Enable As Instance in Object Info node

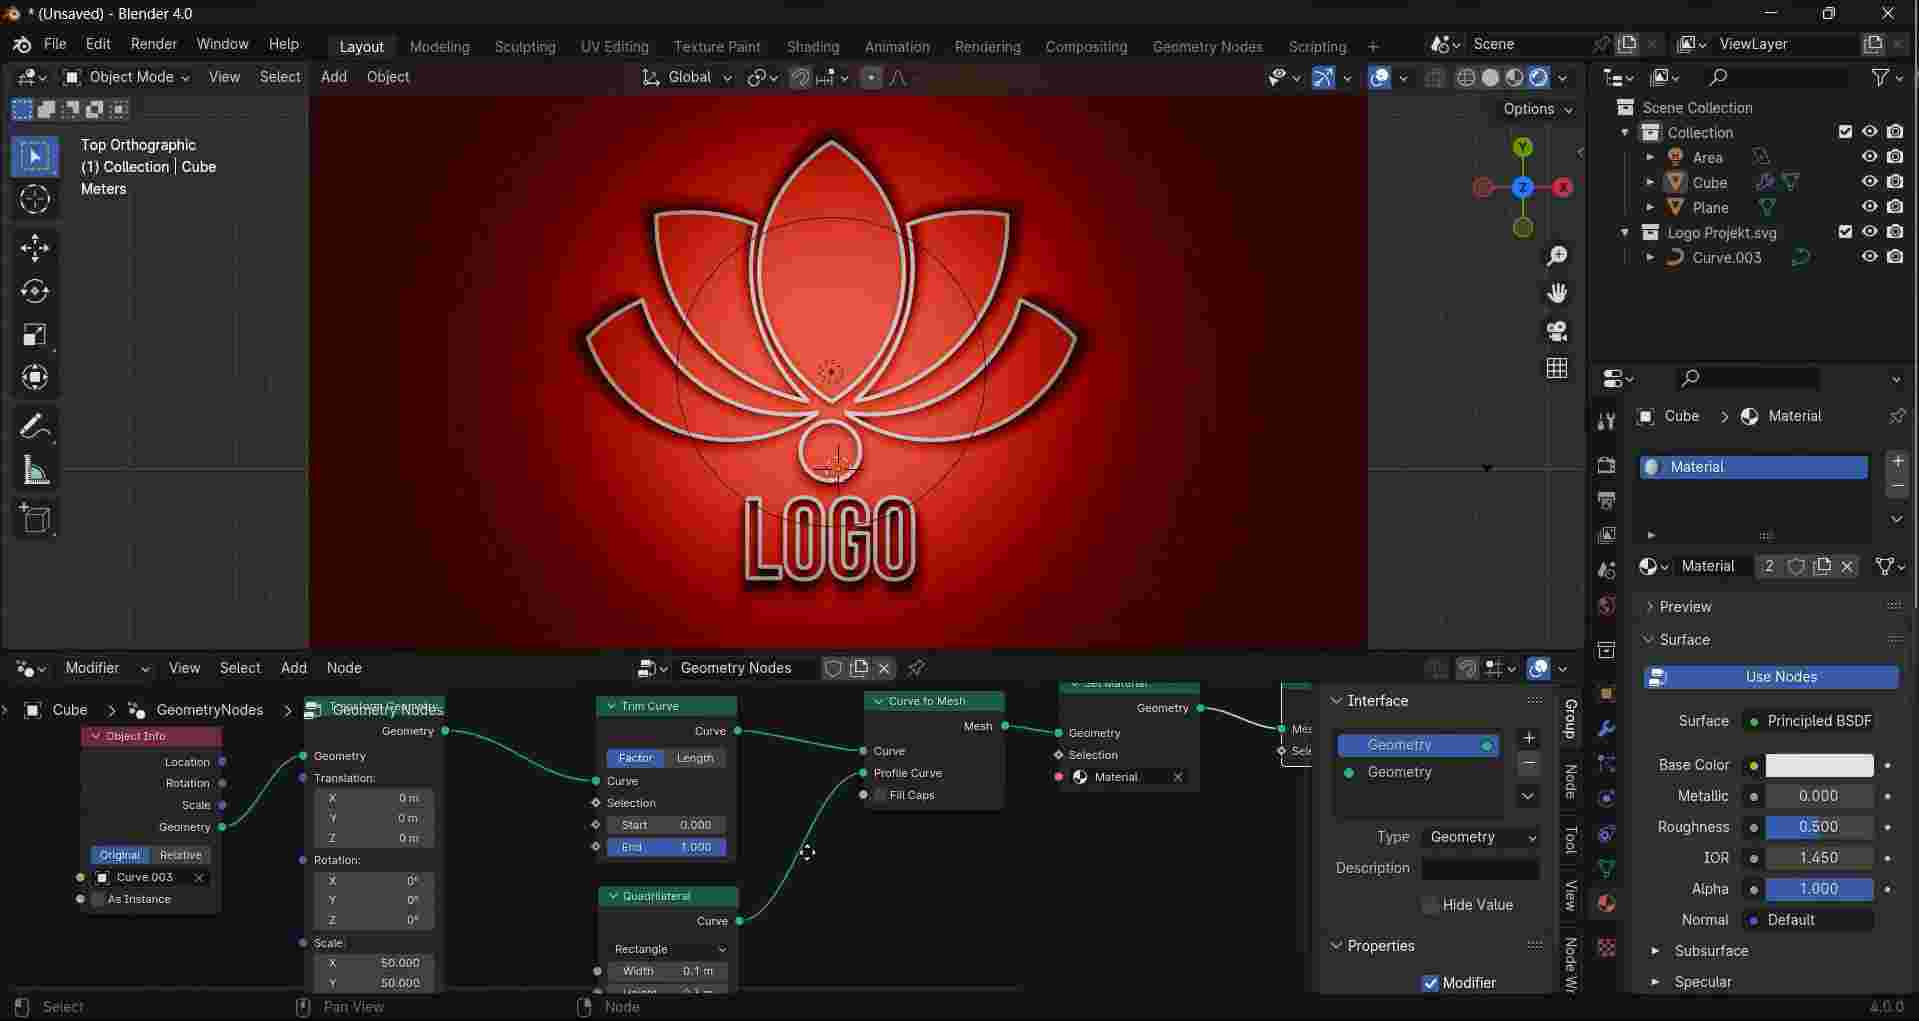click(x=98, y=899)
